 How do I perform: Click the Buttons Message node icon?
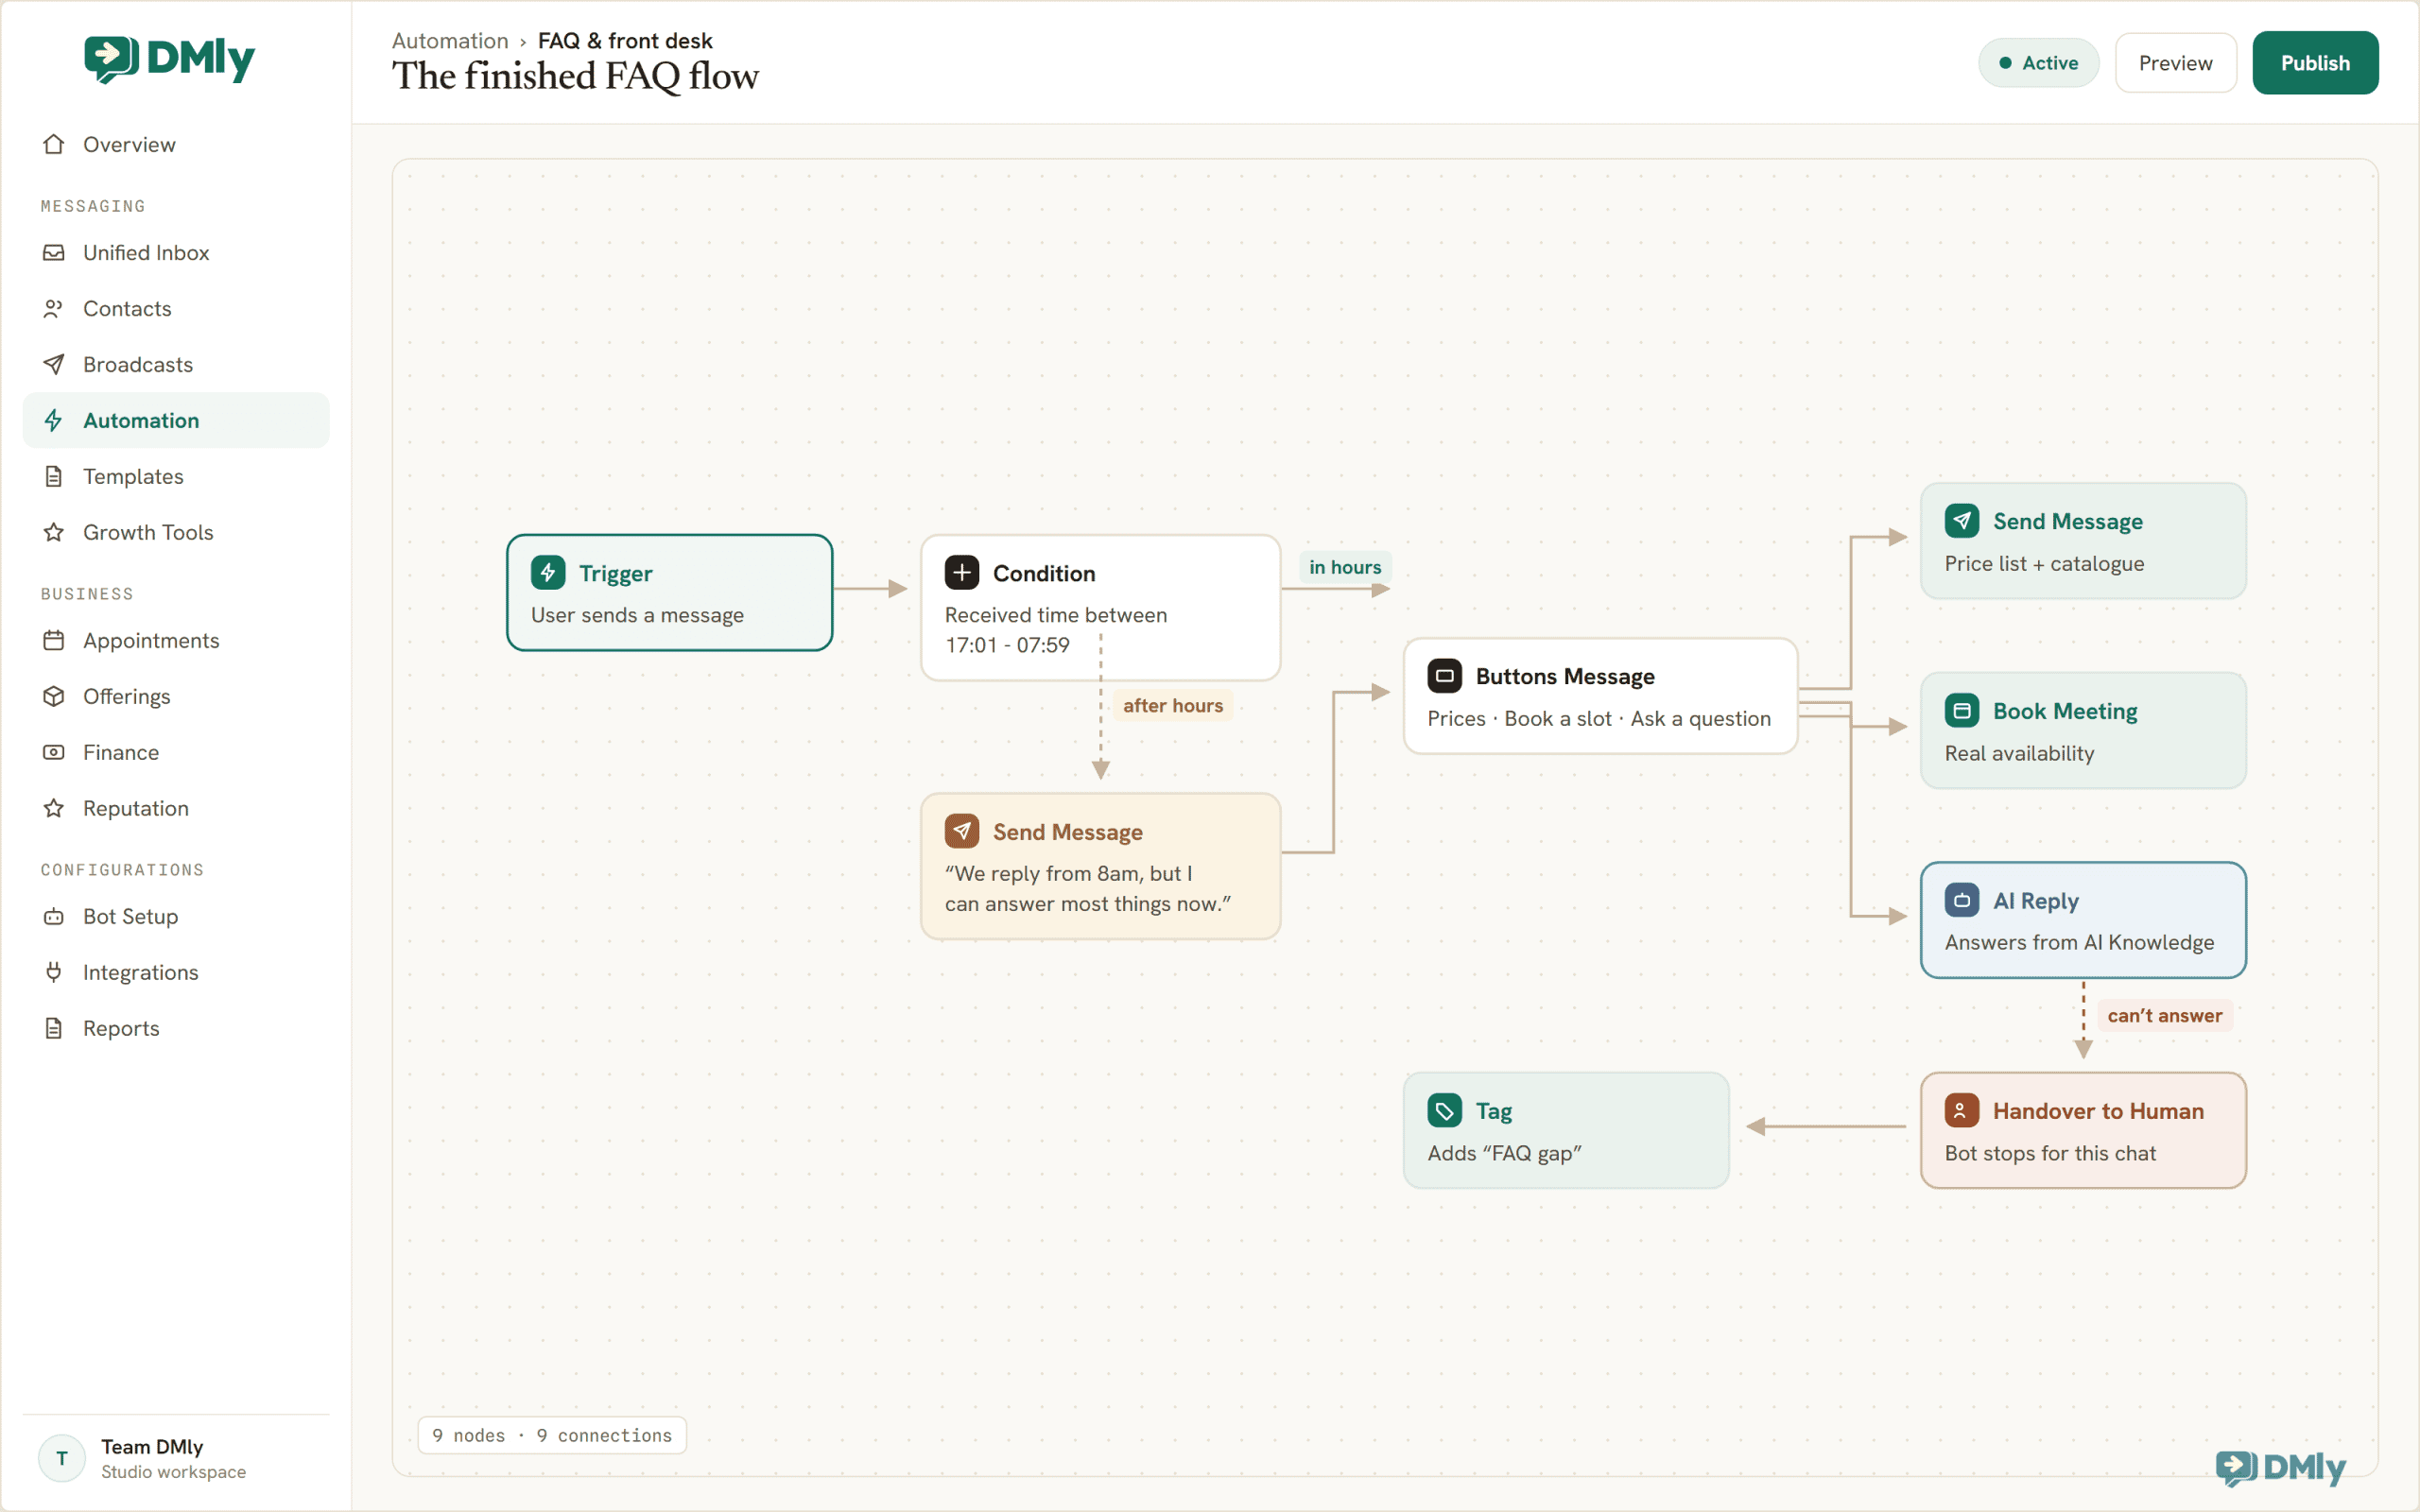pyautogui.click(x=1445, y=676)
